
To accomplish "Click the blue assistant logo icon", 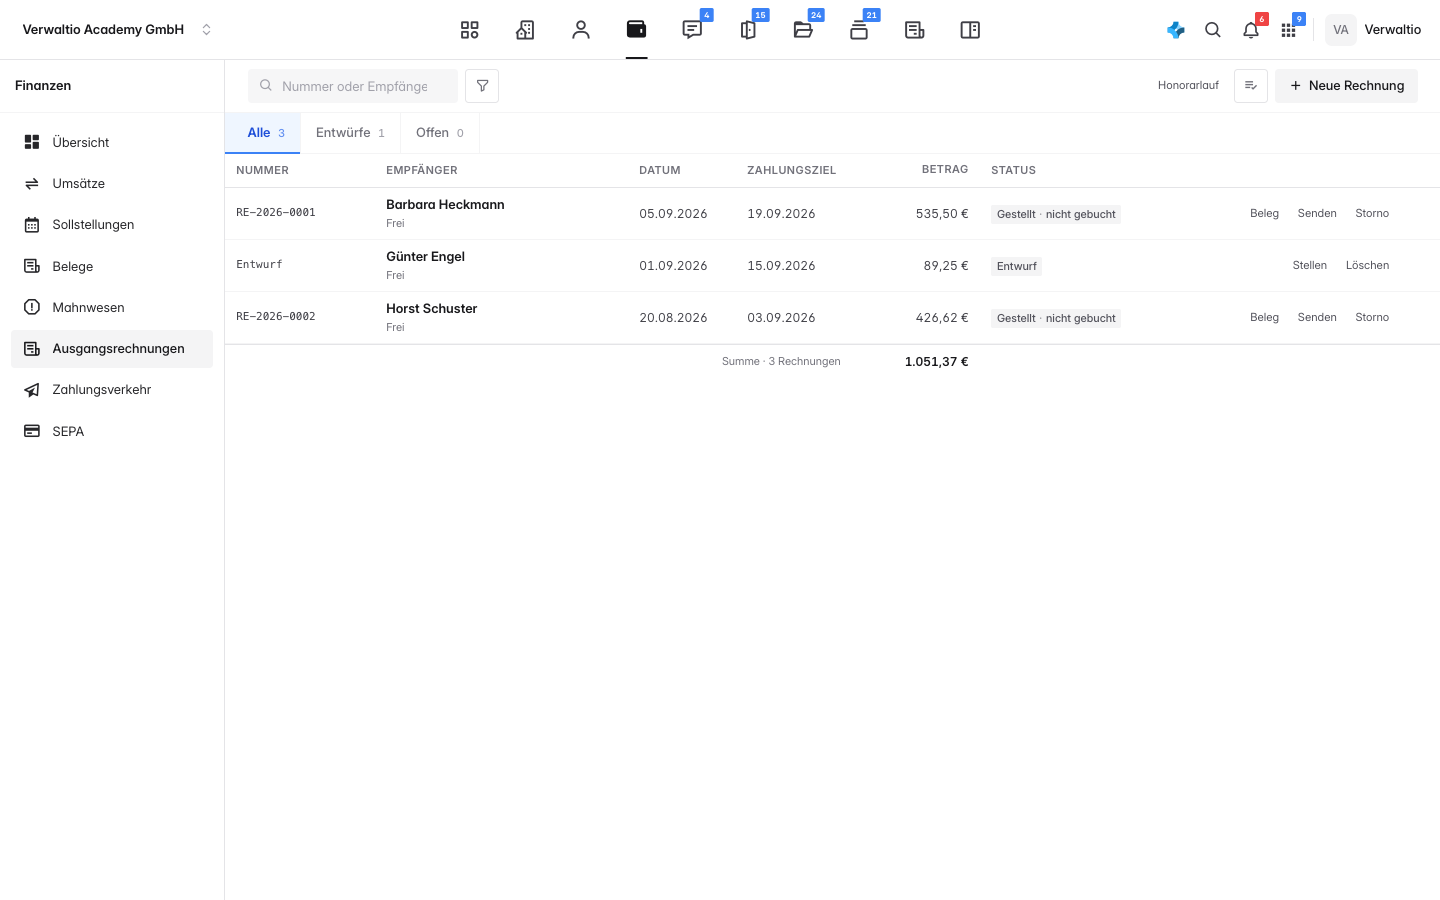I will point(1176,30).
